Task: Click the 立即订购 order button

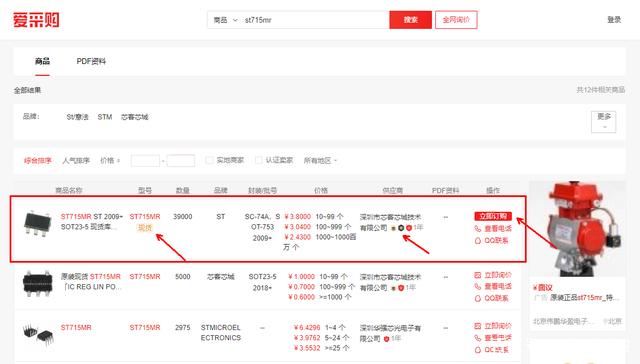Action: pos(493,216)
